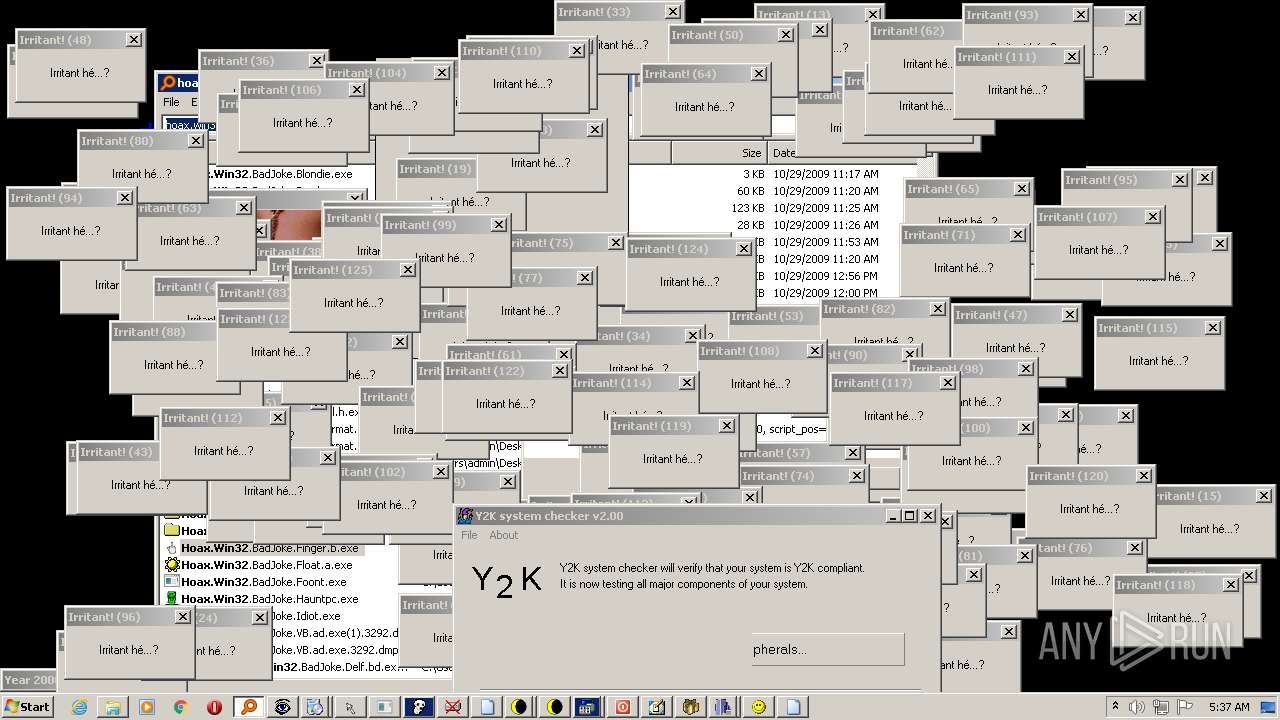This screenshot has width=1280, height=720.
Task: Open the volume control in tray
Action: (1137, 706)
